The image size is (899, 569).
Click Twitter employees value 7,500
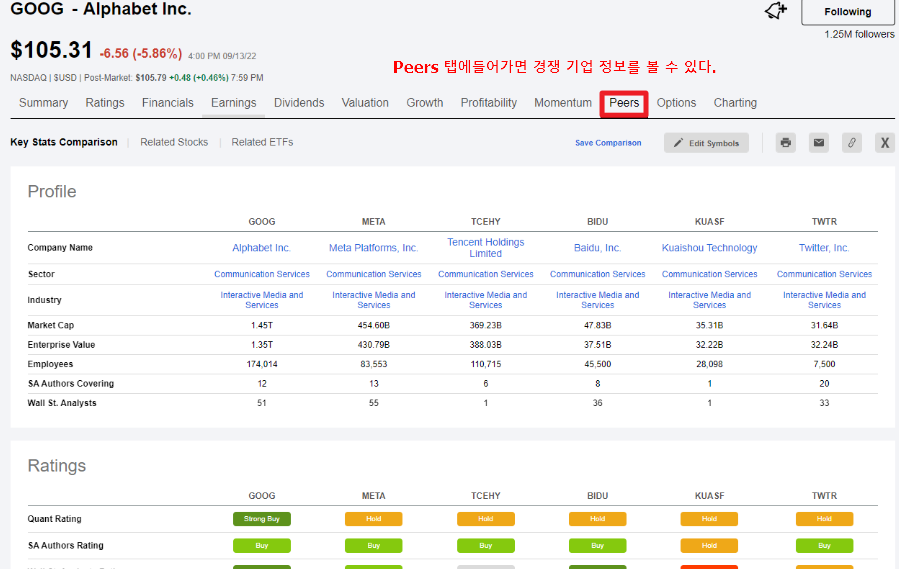click(x=824, y=364)
